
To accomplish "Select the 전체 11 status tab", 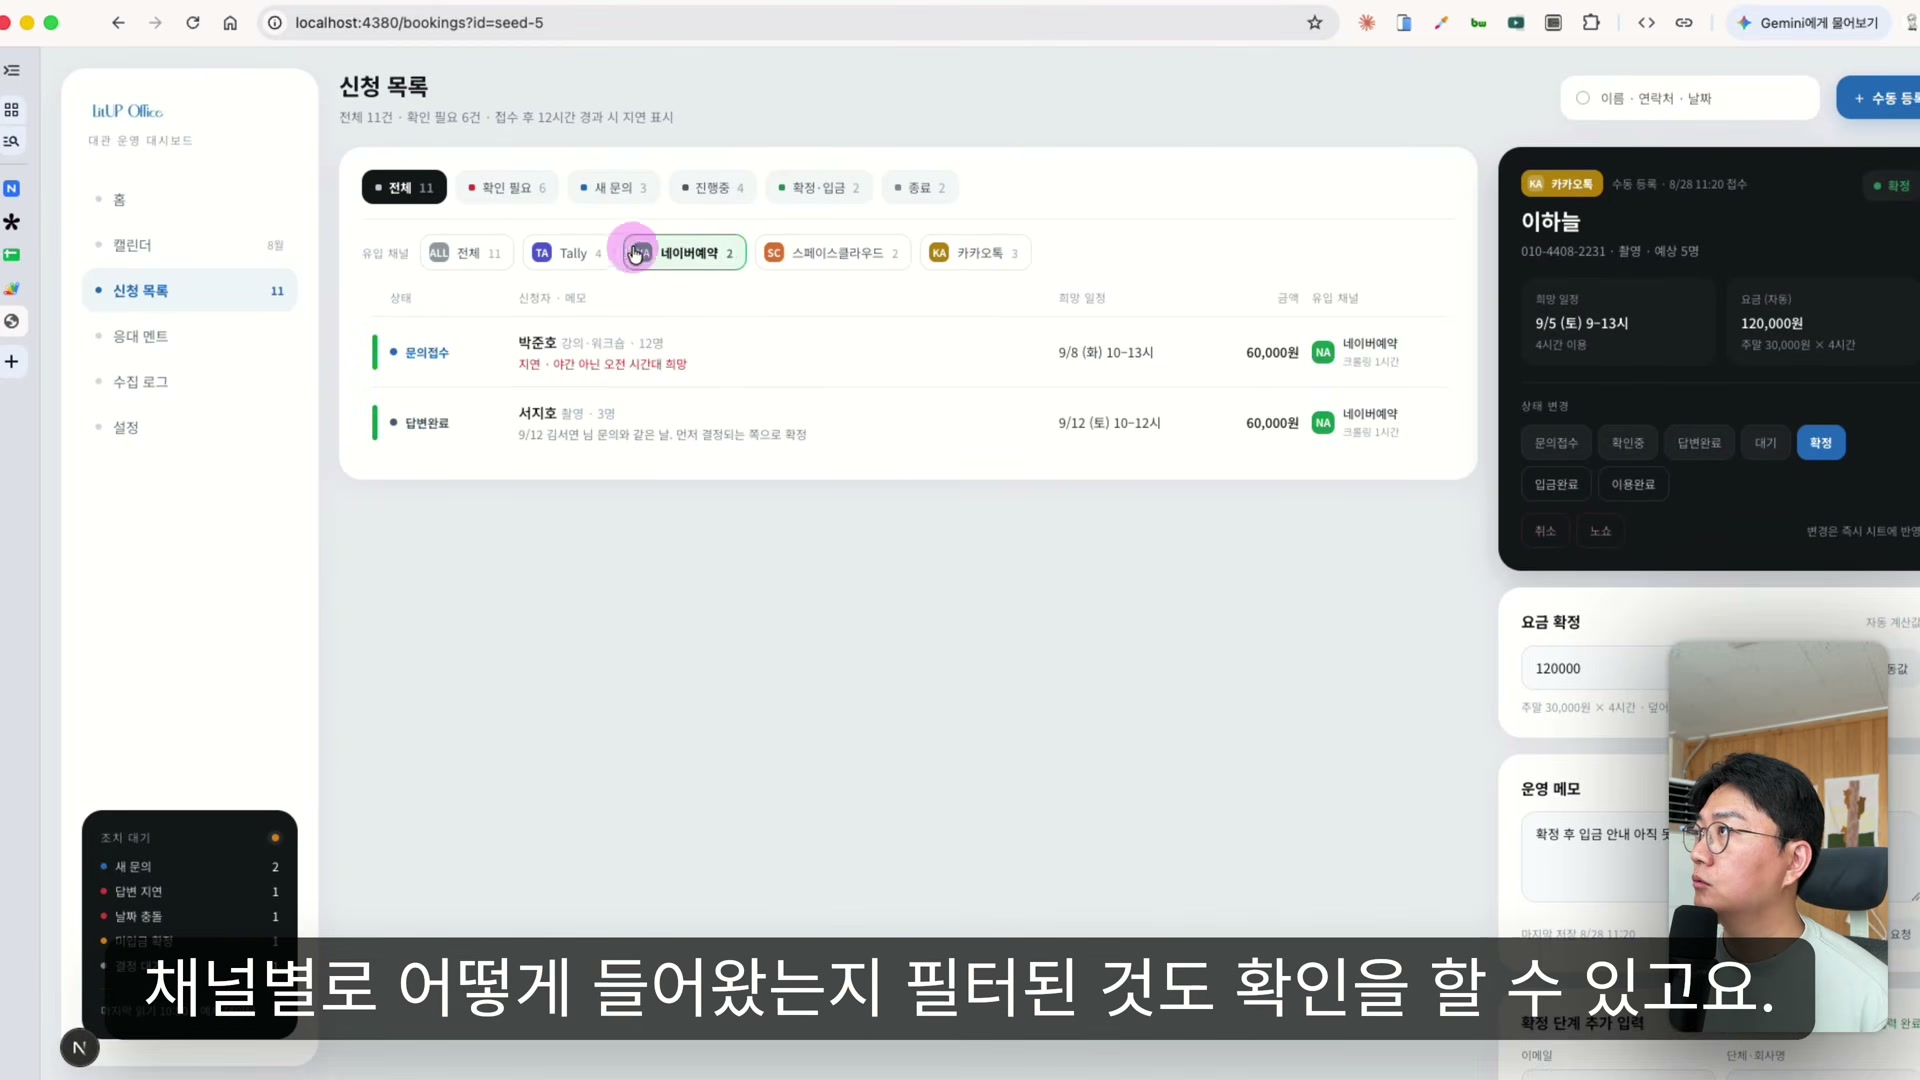I will click(x=404, y=187).
